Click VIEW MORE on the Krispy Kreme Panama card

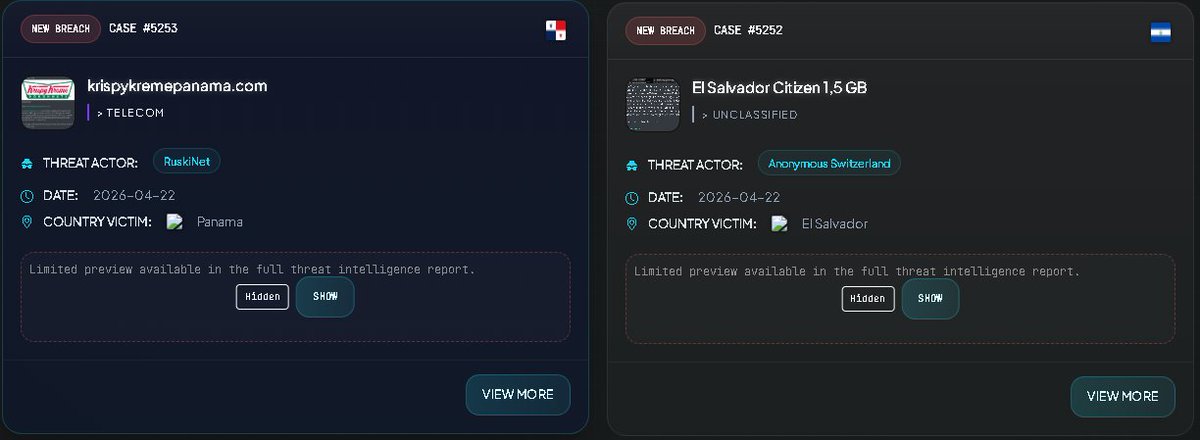(x=518, y=394)
